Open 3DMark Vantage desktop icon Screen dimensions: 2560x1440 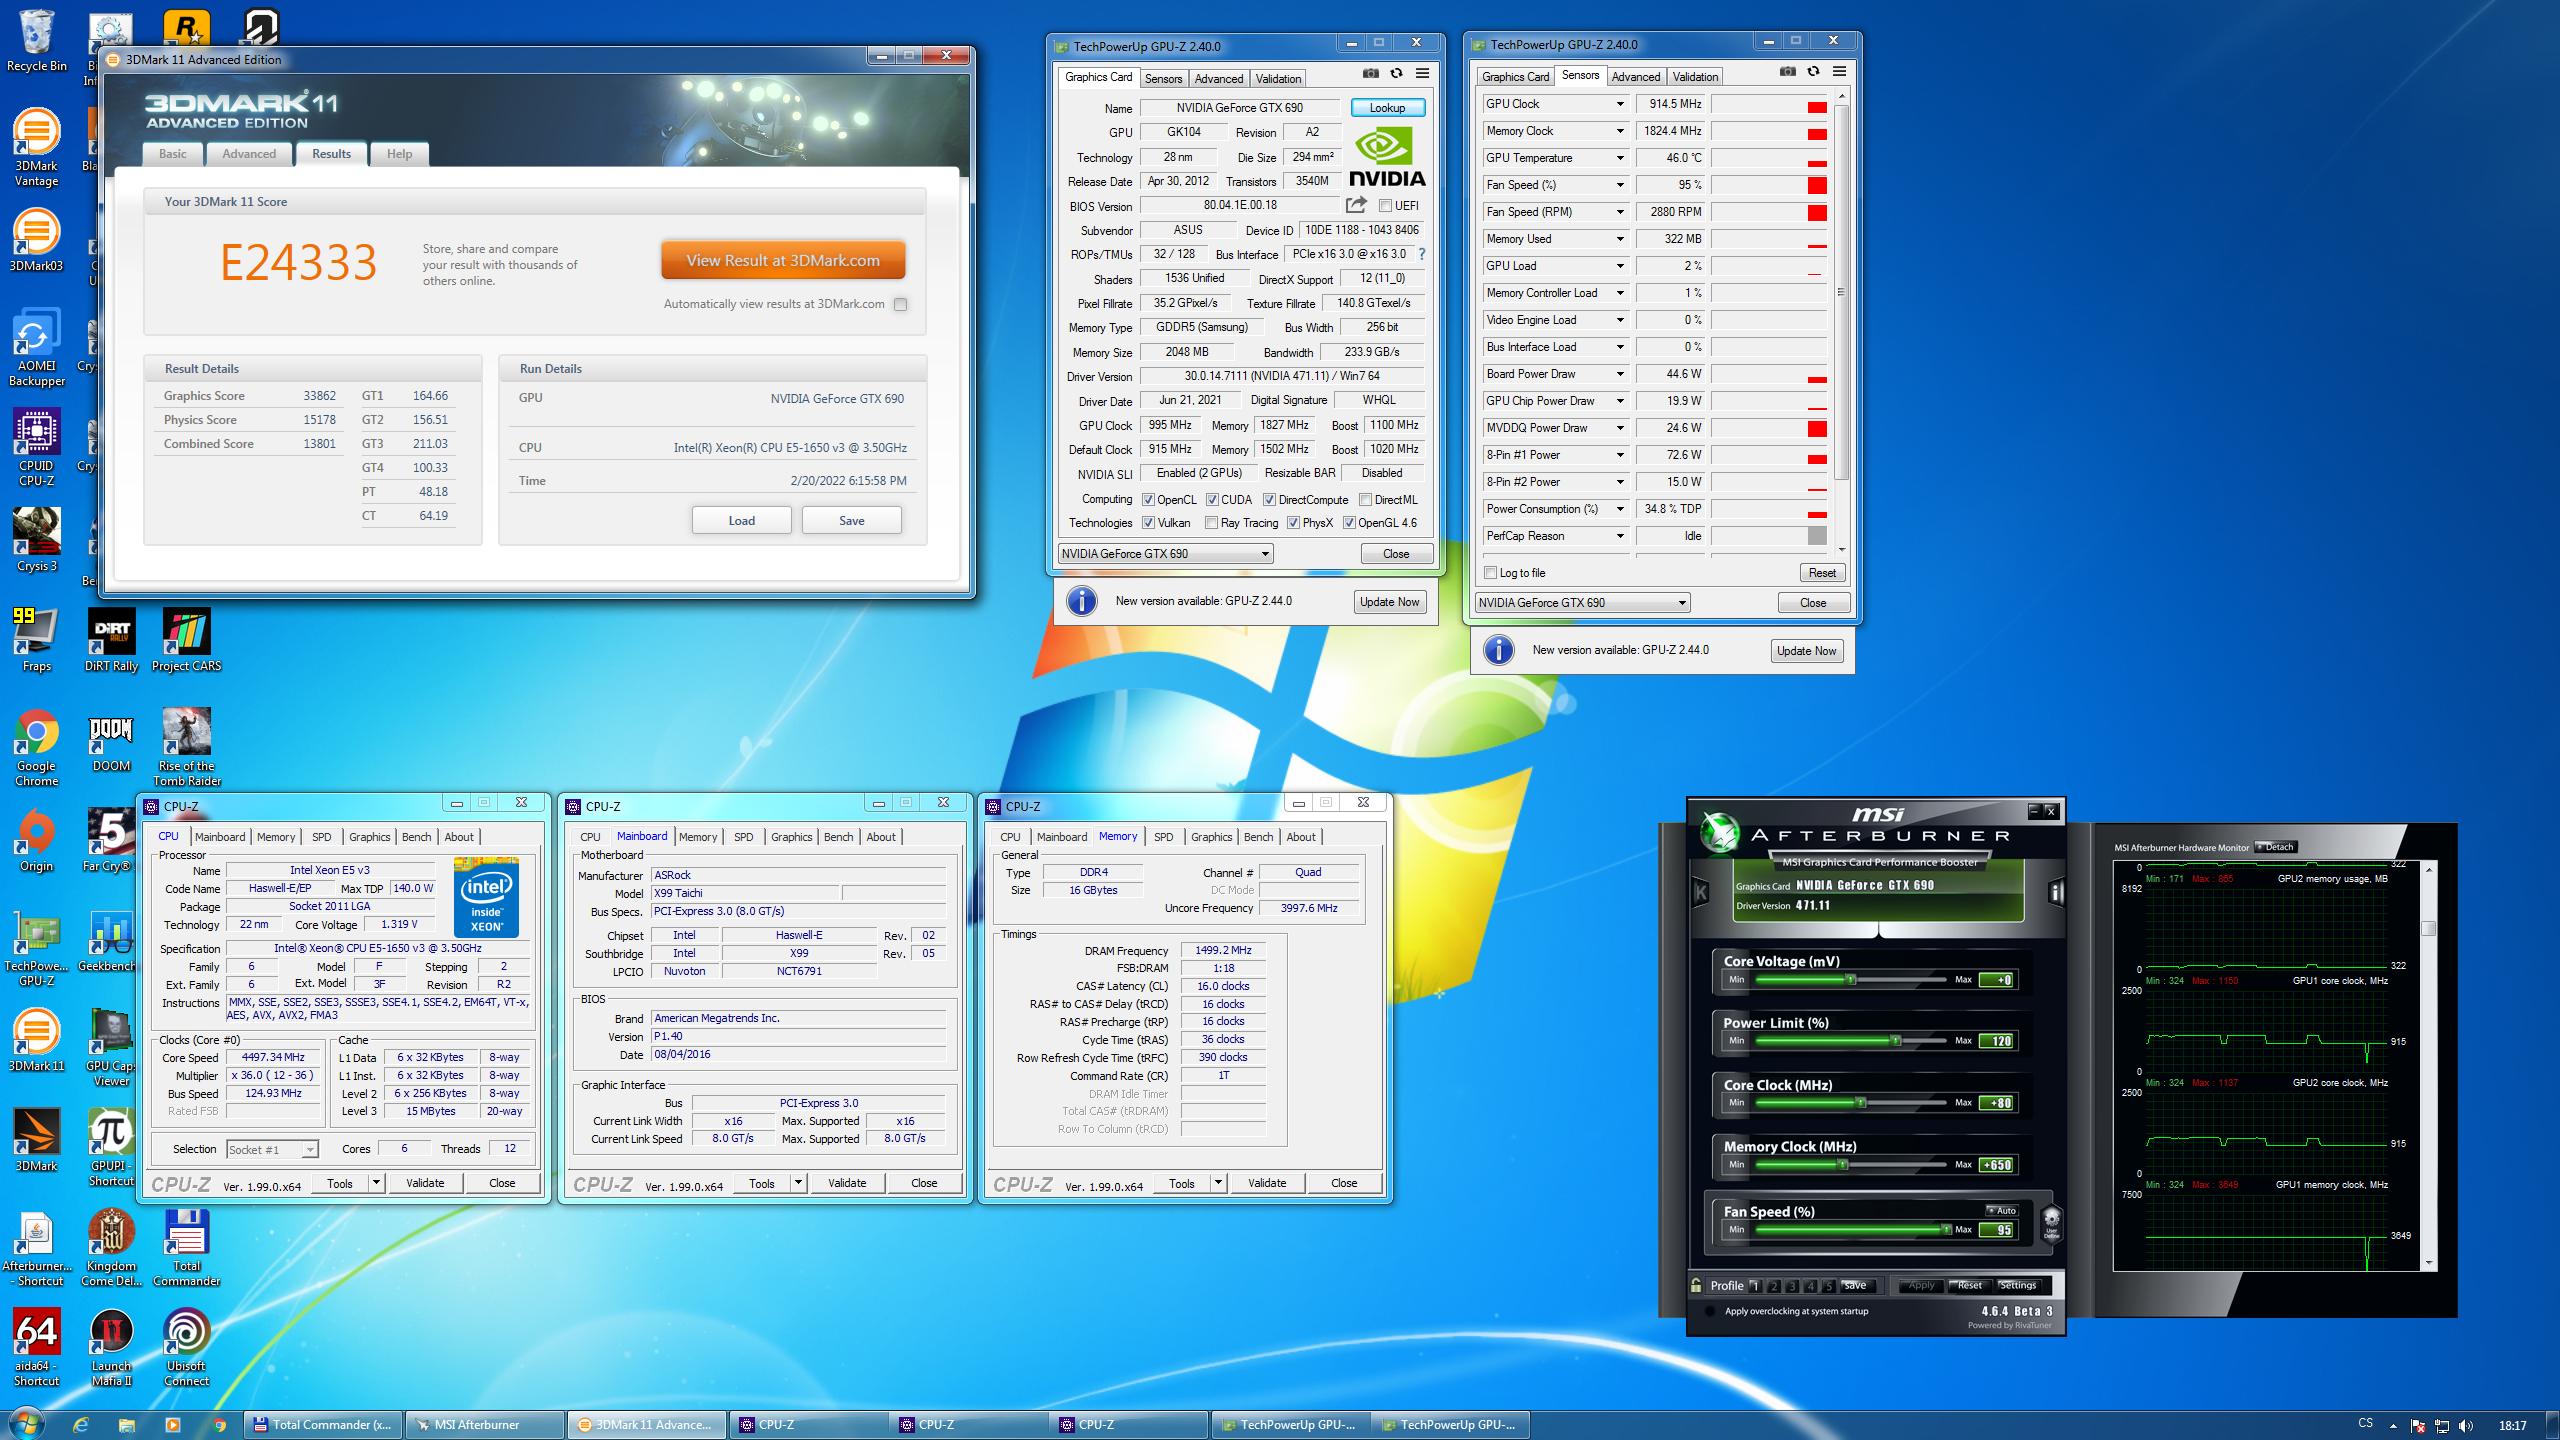pyautogui.click(x=37, y=147)
